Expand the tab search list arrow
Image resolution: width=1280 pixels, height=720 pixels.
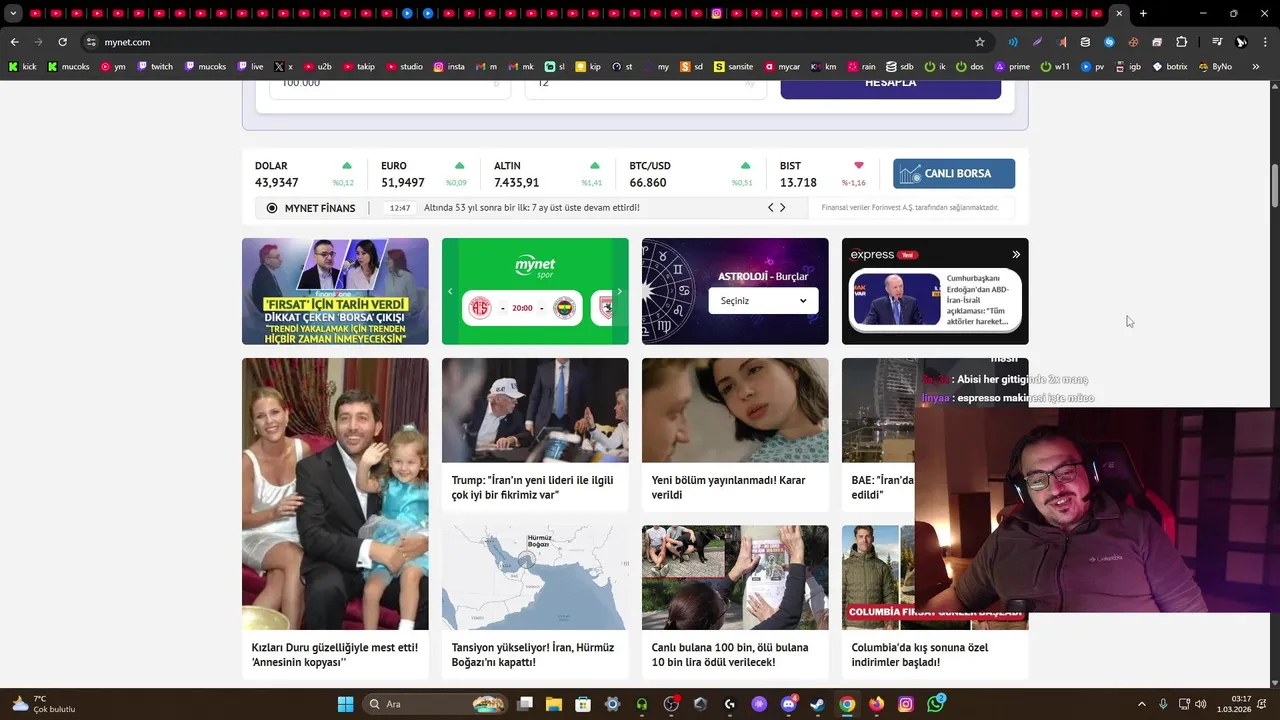click(13, 14)
